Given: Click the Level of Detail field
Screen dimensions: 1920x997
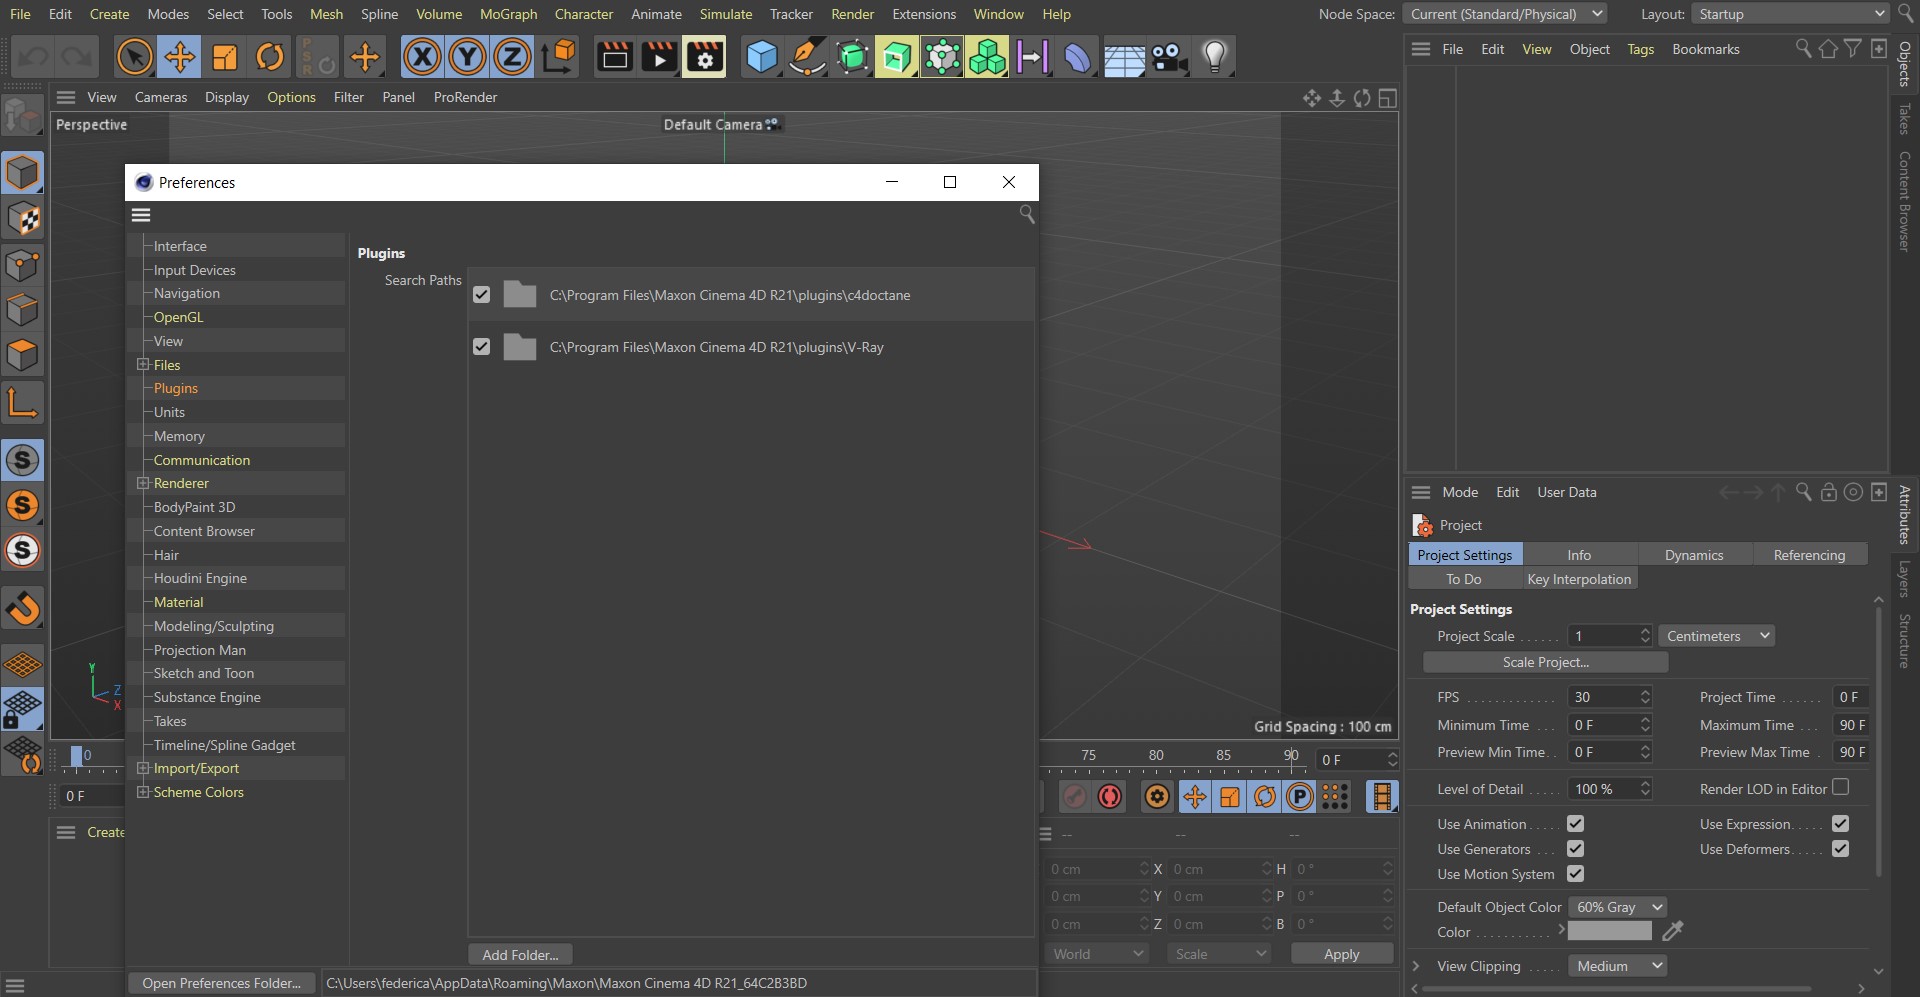Looking at the screenshot, I should click(x=1603, y=789).
